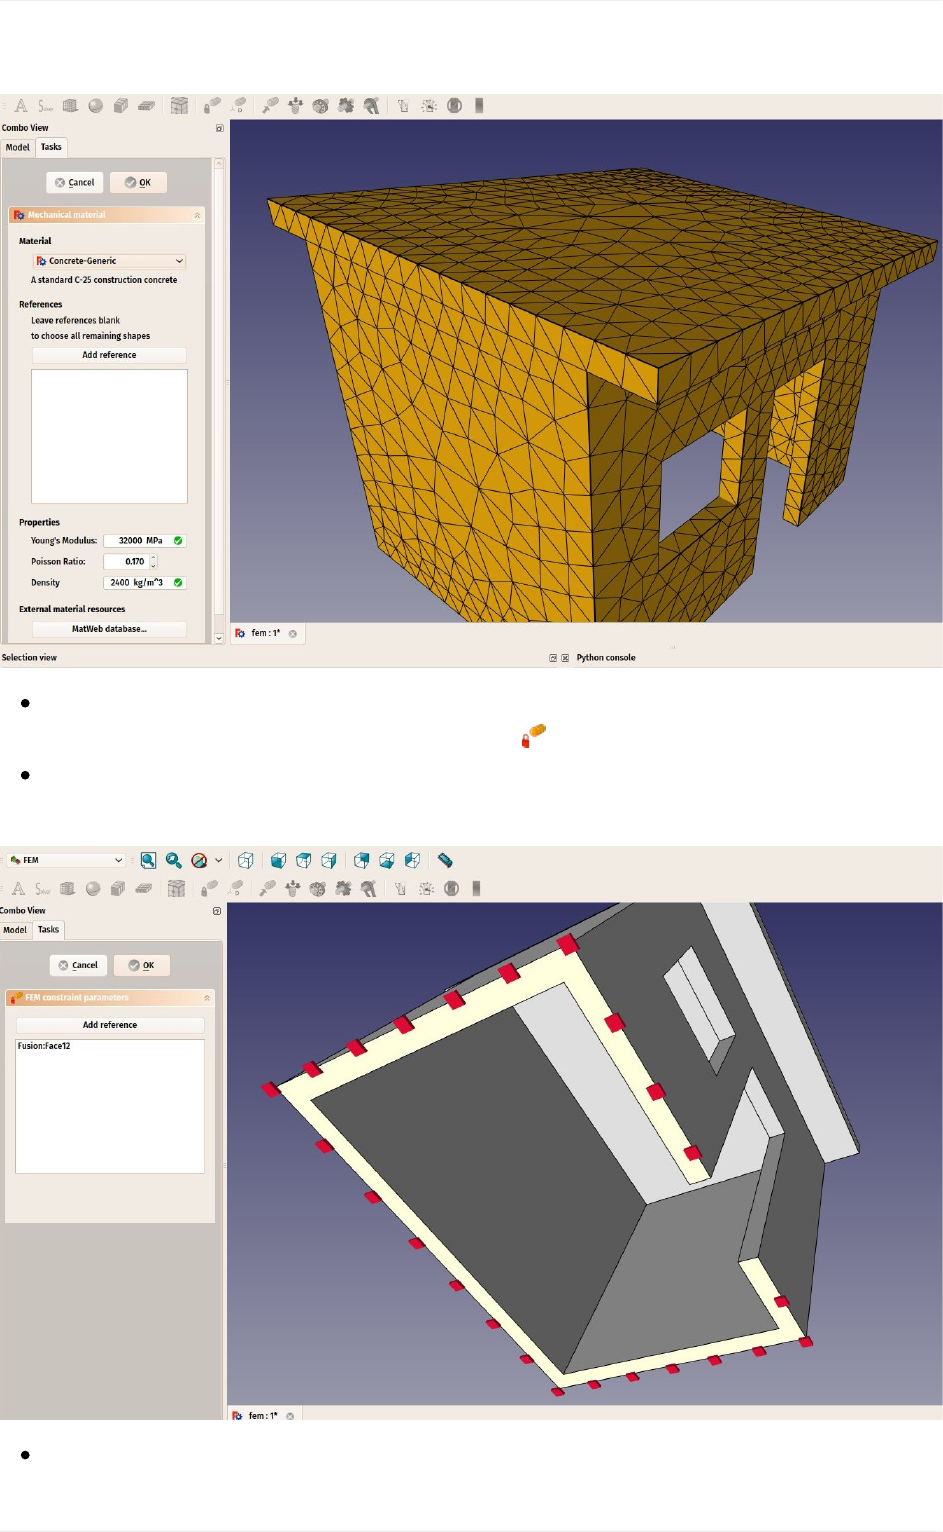The image size is (943, 1532).
Task: Select the fem : 1* tab below constraint view
Action: point(263,1415)
